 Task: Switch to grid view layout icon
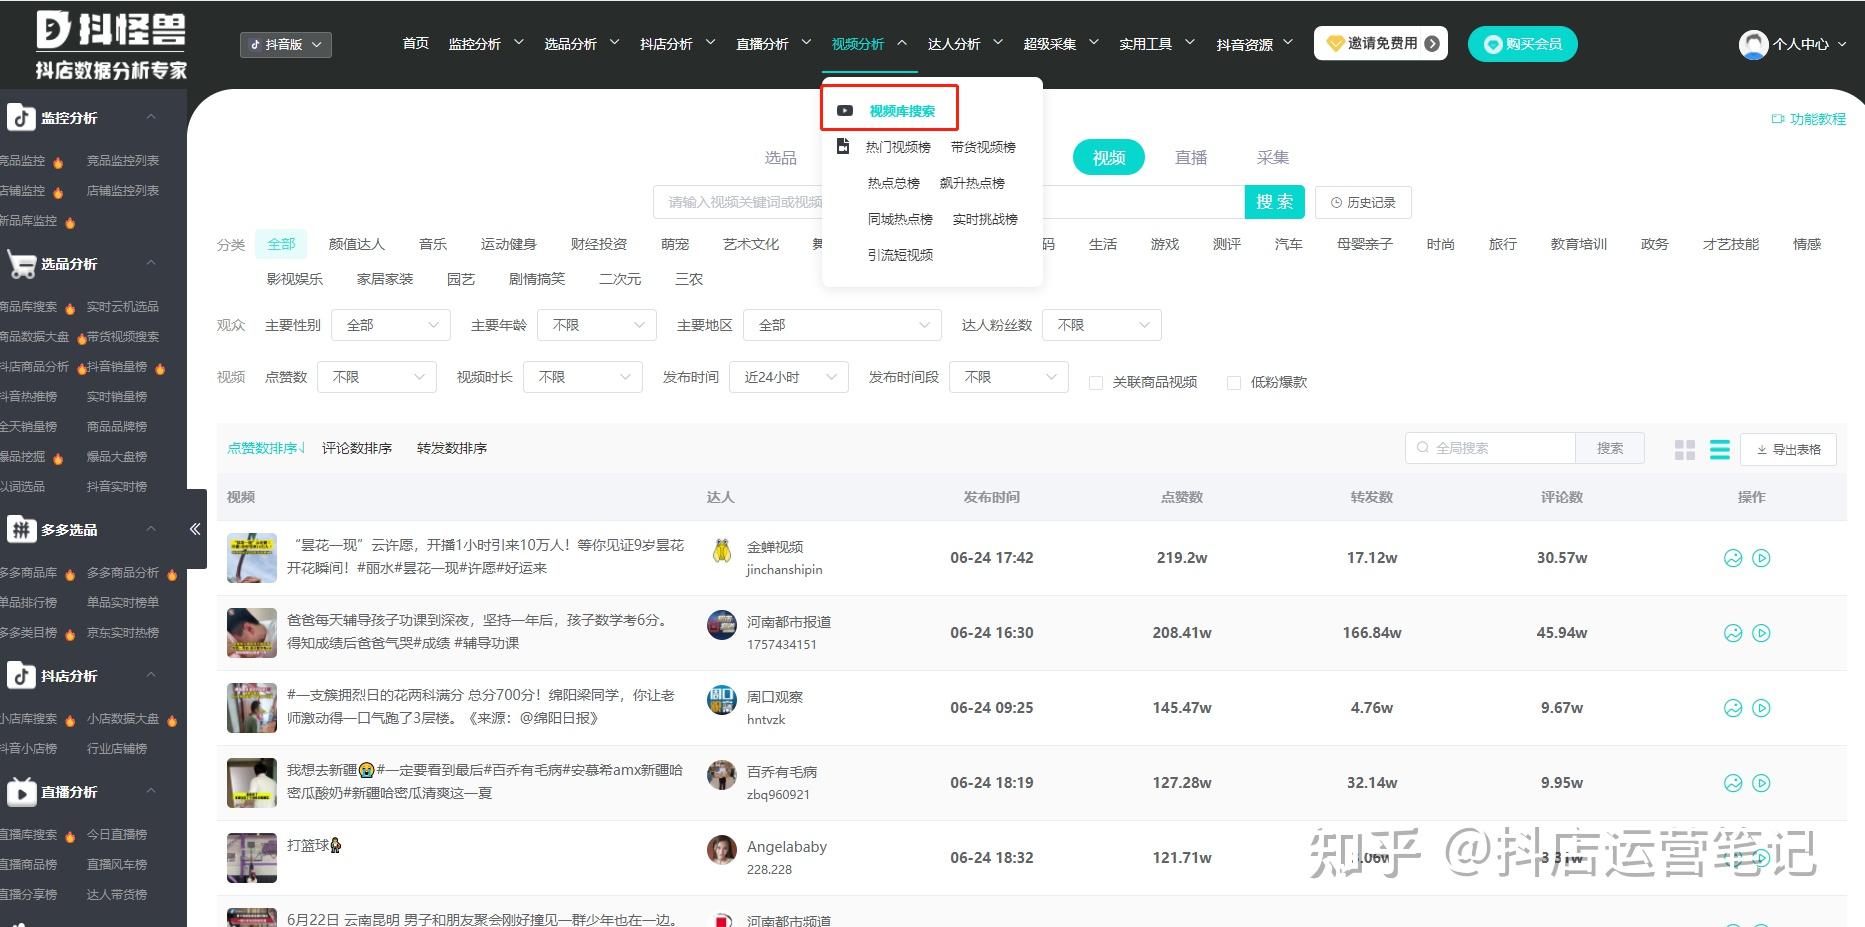point(1685,450)
